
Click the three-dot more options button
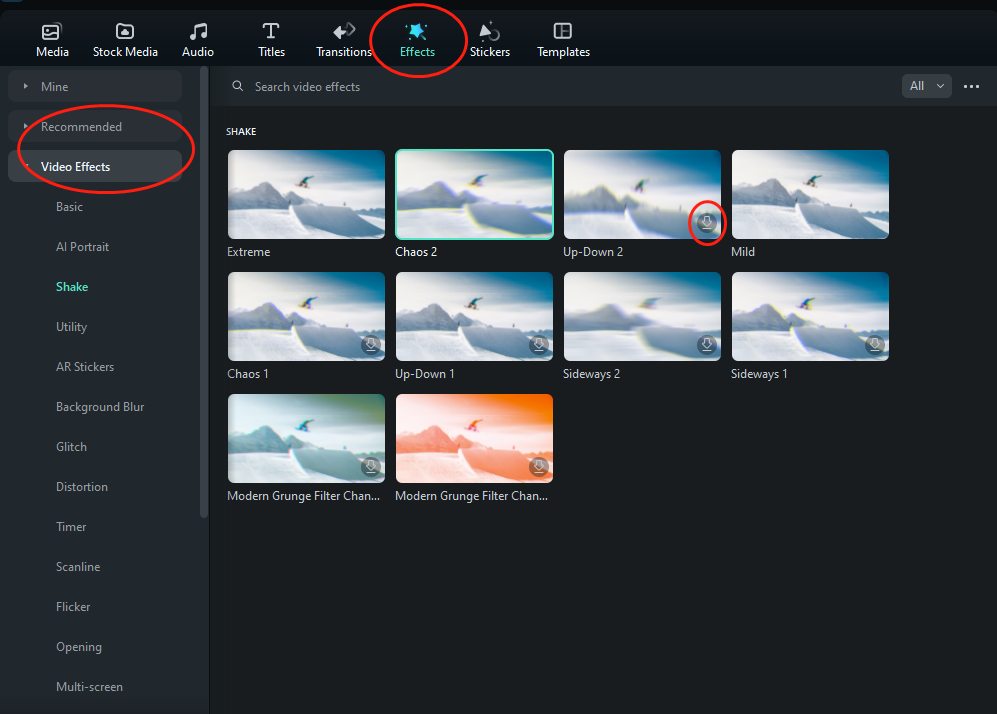tap(971, 87)
